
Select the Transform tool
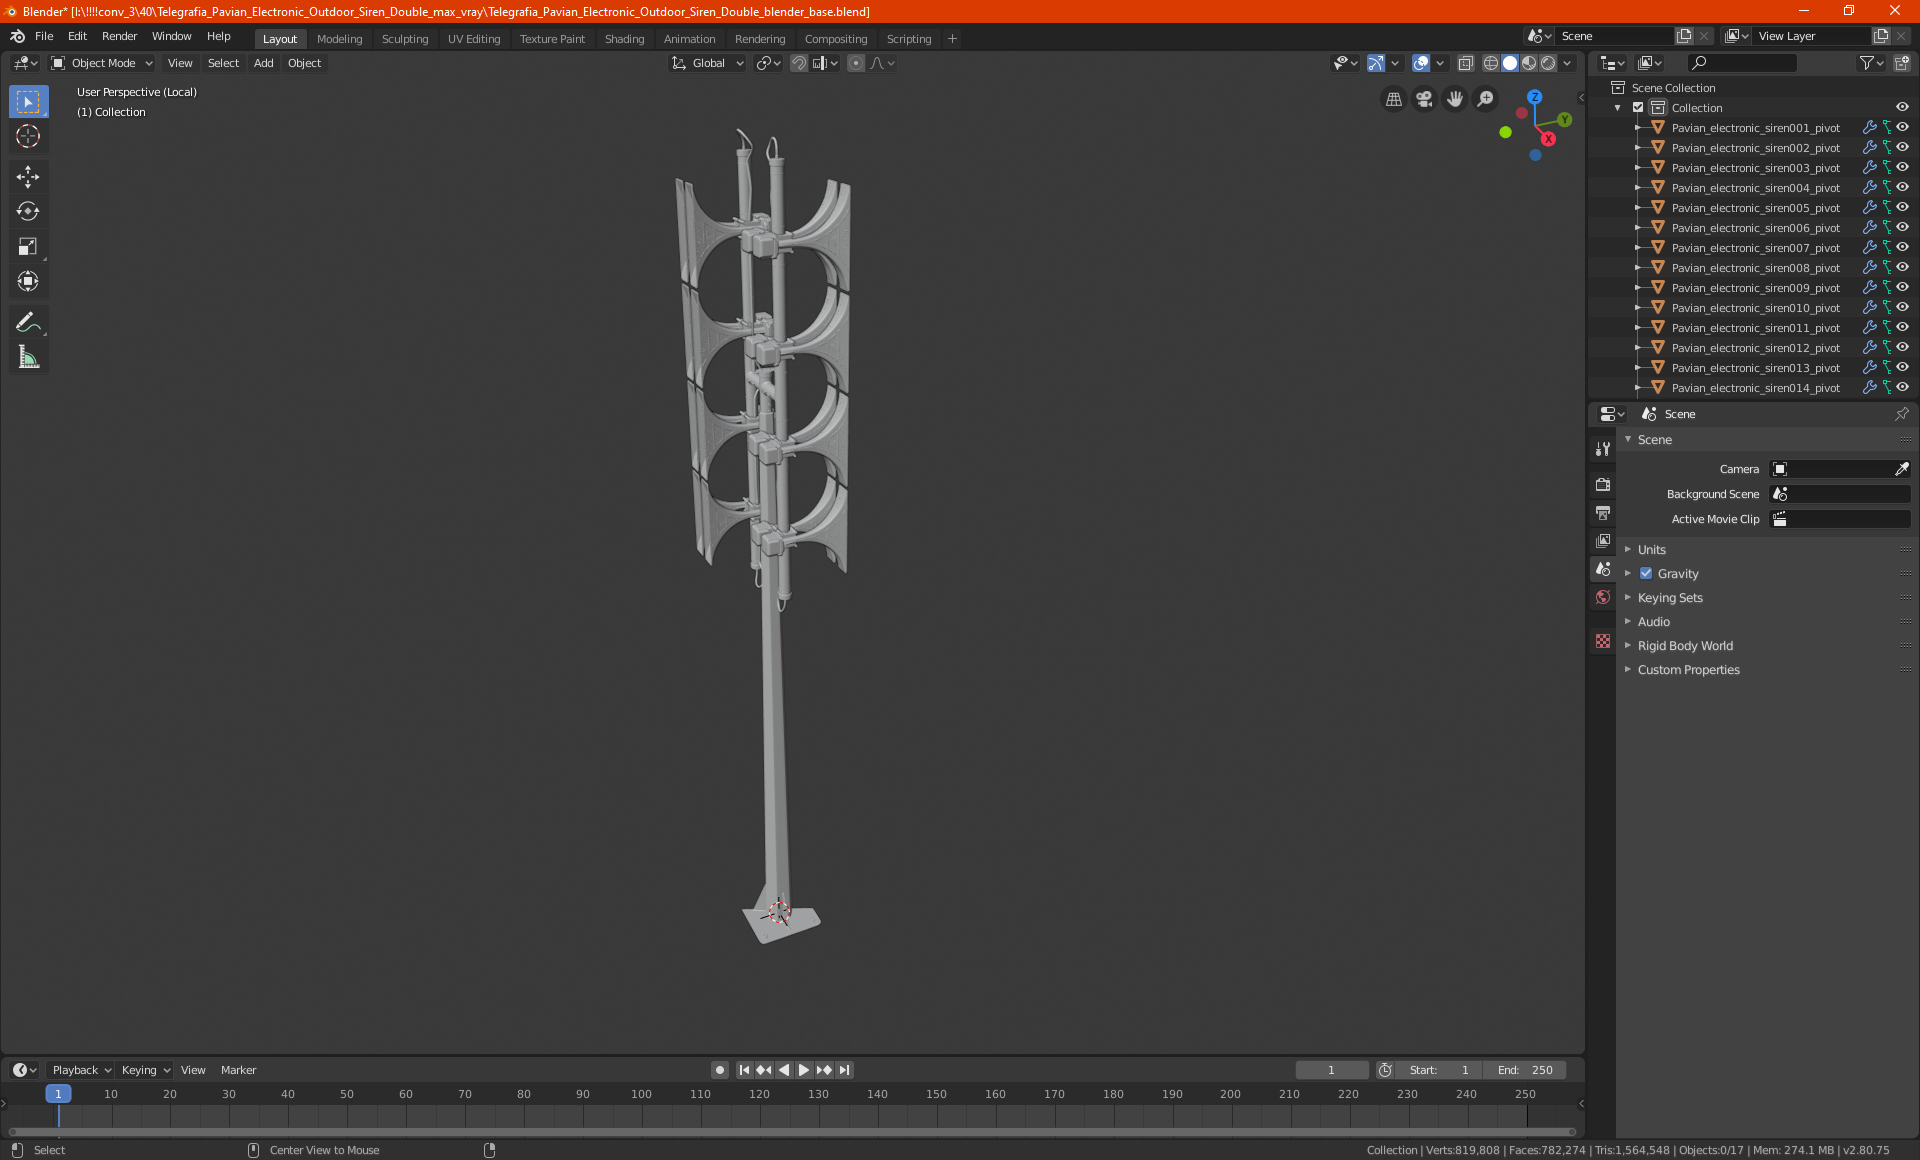28,281
